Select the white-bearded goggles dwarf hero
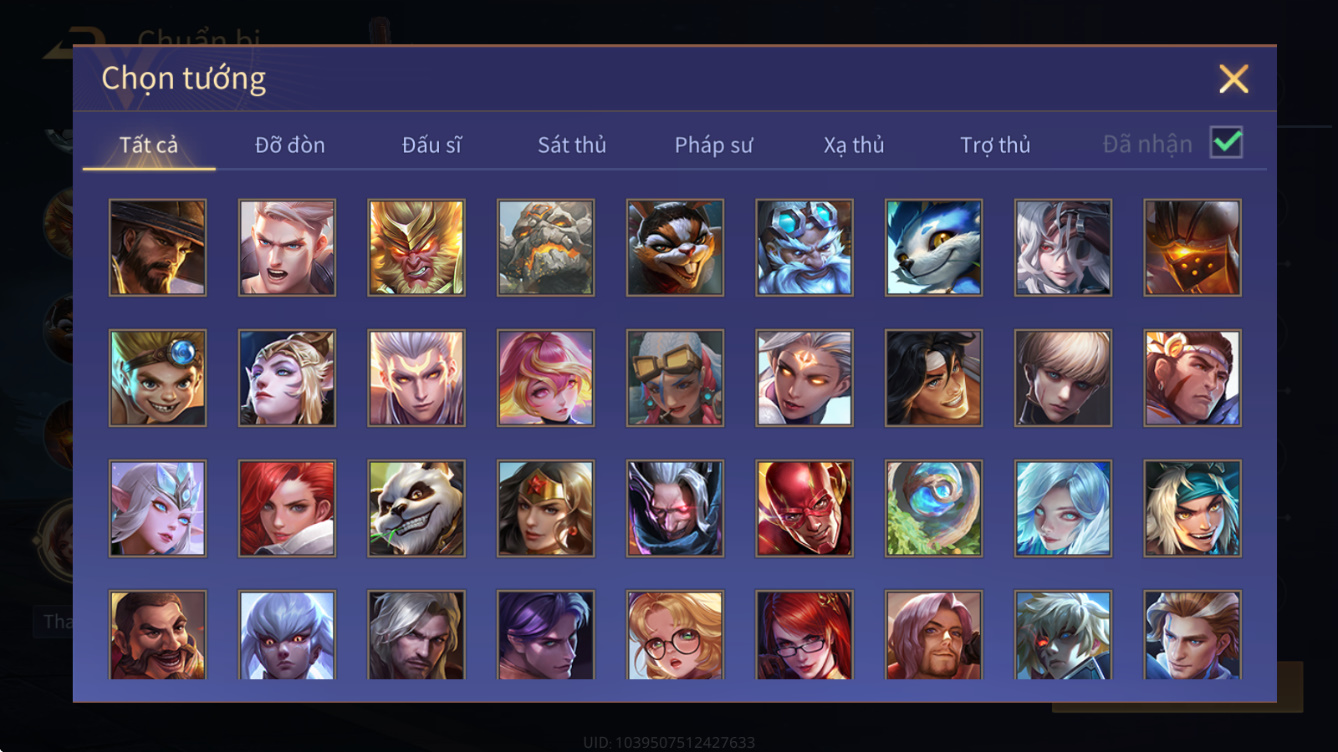The width and height of the screenshot is (1338, 752). (x=805, y=247)
